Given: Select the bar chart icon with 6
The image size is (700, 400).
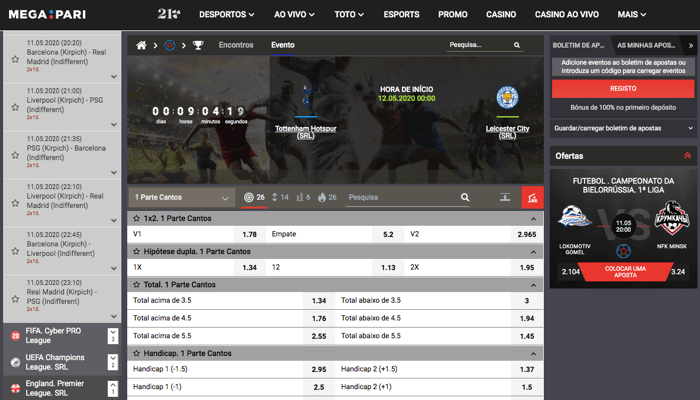Looking at the screenshot, I should 303,197.
